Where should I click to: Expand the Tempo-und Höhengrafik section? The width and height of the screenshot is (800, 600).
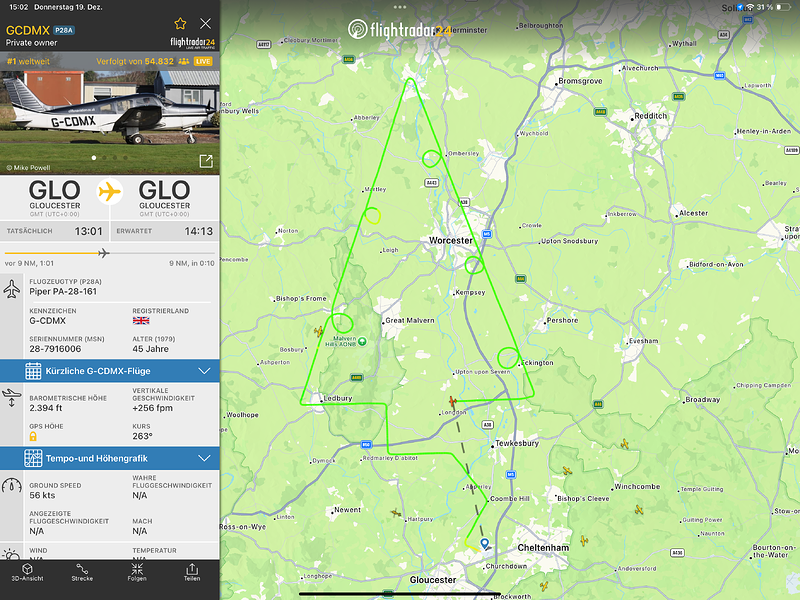point(110,458)
